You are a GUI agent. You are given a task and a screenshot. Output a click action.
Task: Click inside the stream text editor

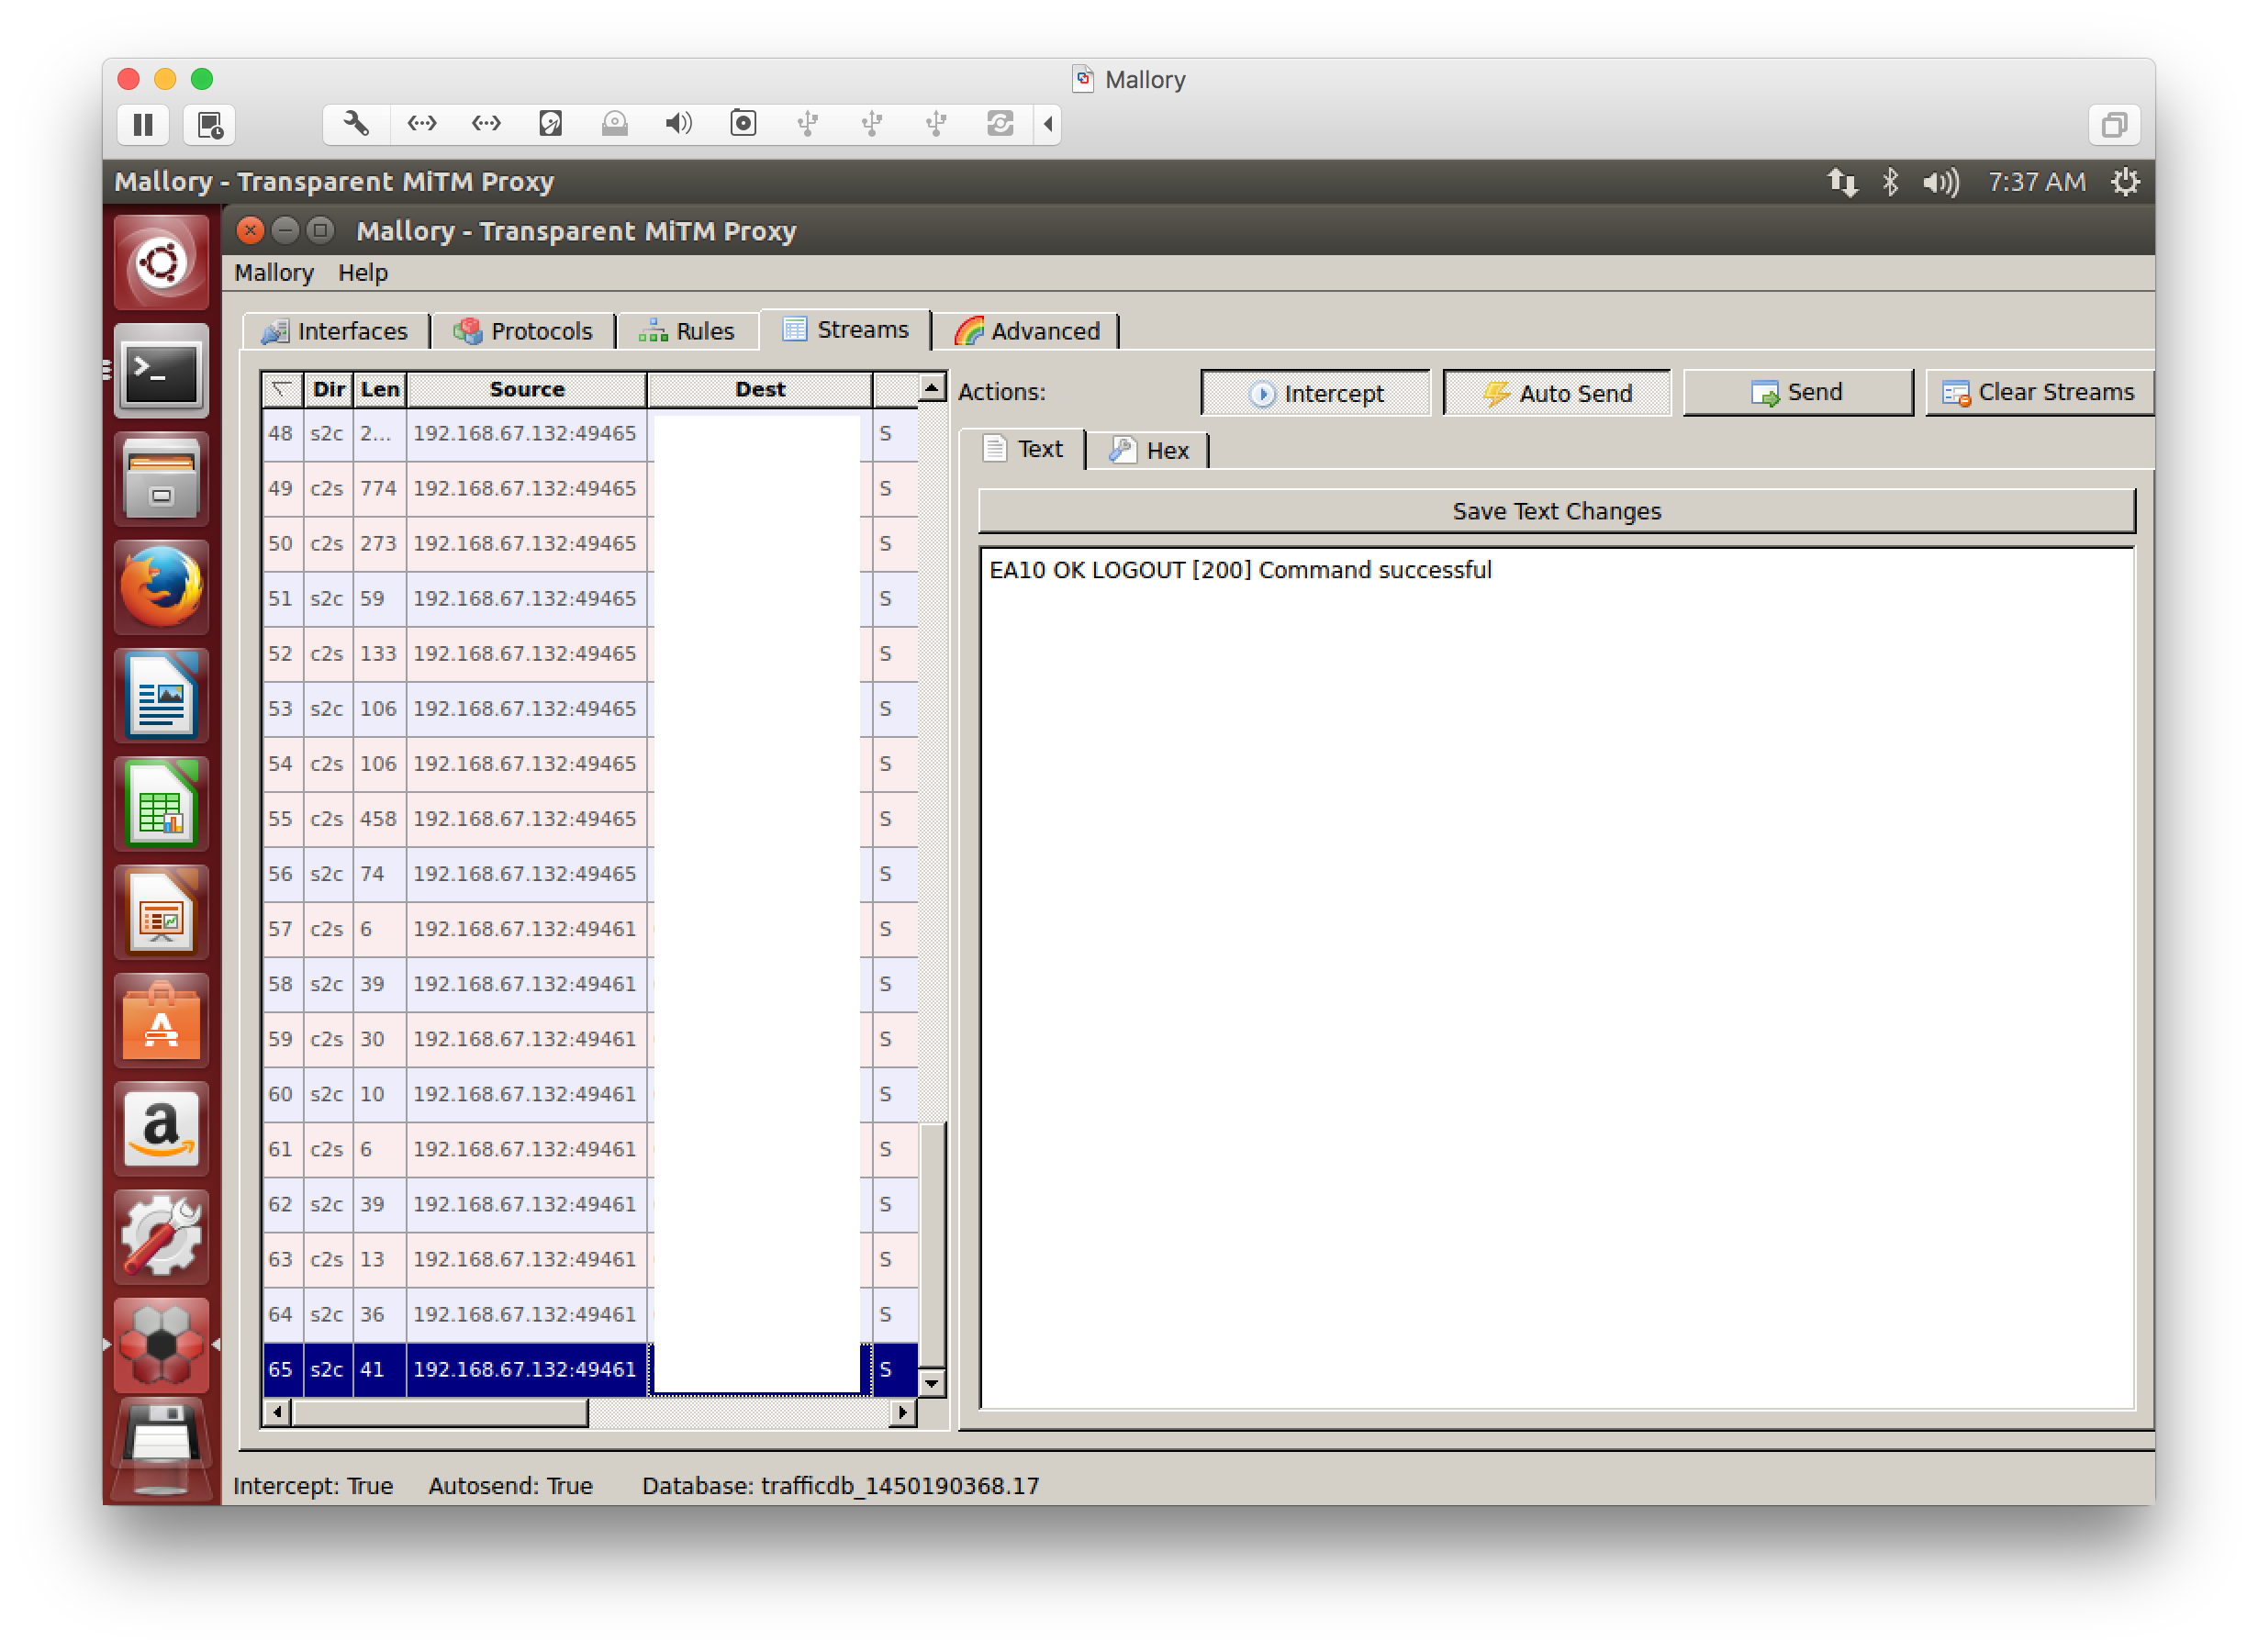[1556, 977]
